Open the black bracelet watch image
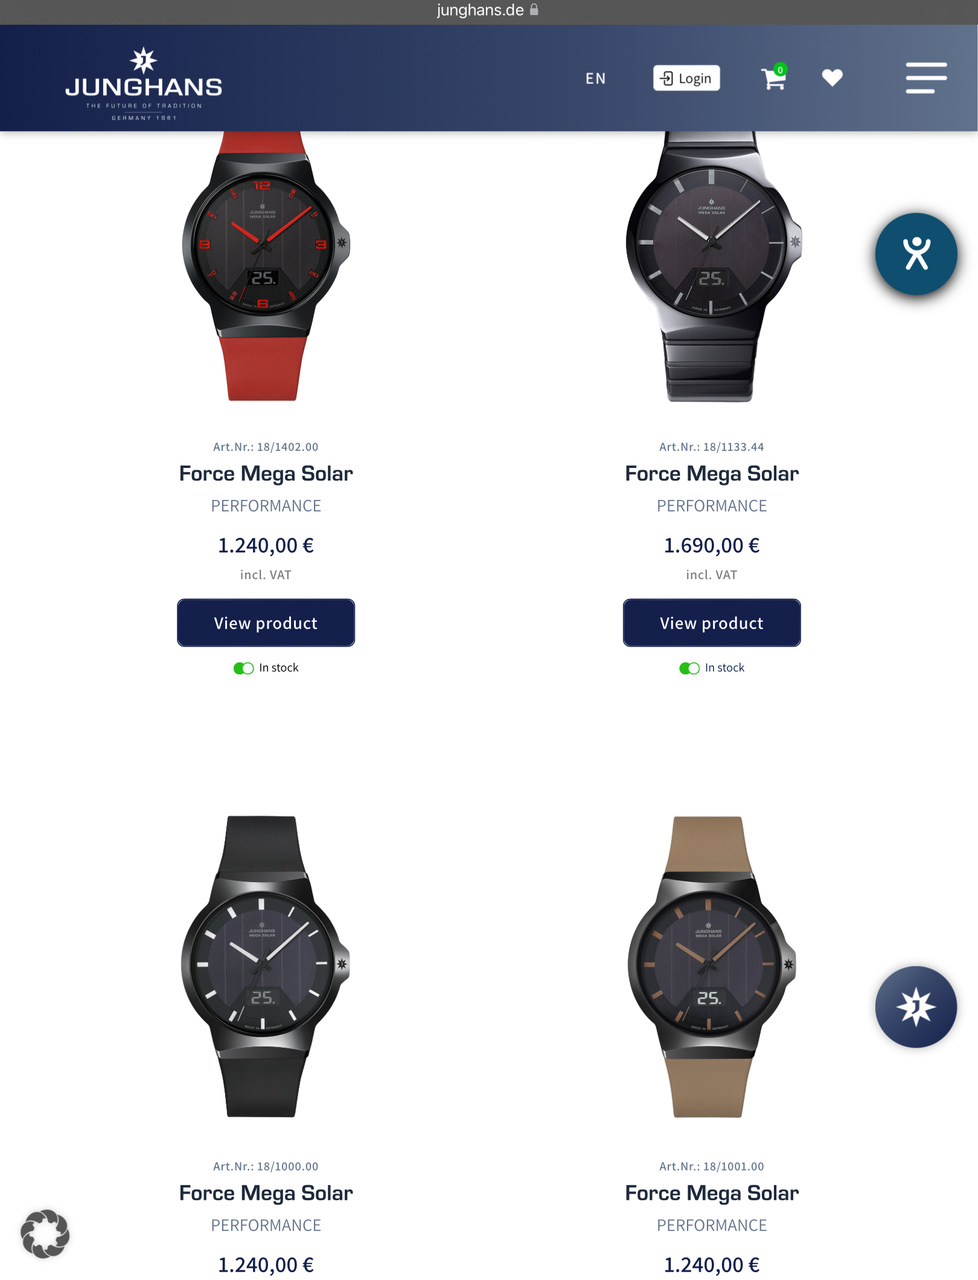The height and width of the screenshot is (1280, 978). [712, 266]
